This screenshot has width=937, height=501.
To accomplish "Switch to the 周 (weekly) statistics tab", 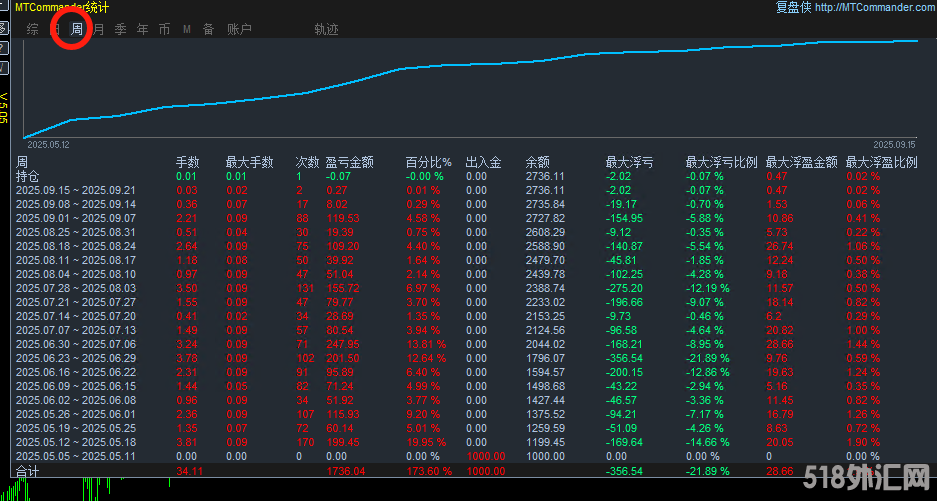I will pos(76,29).
